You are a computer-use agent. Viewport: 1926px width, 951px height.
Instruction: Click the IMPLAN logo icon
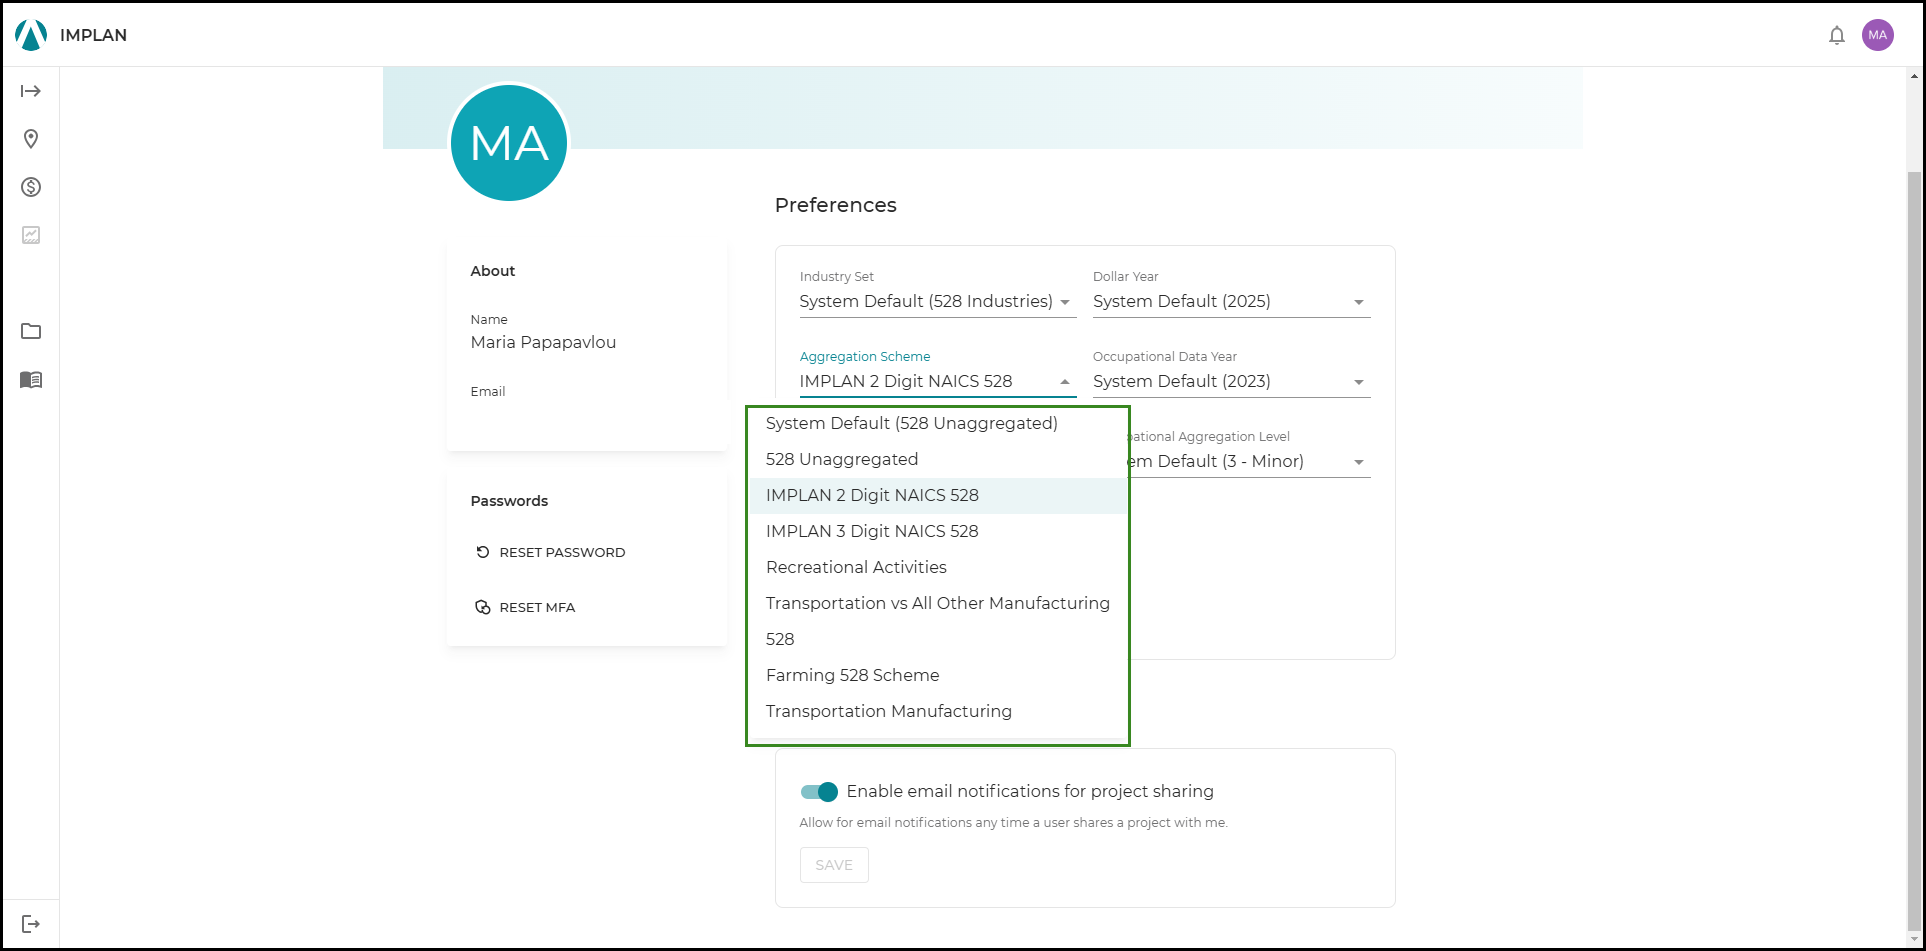(x=31, y=35)
